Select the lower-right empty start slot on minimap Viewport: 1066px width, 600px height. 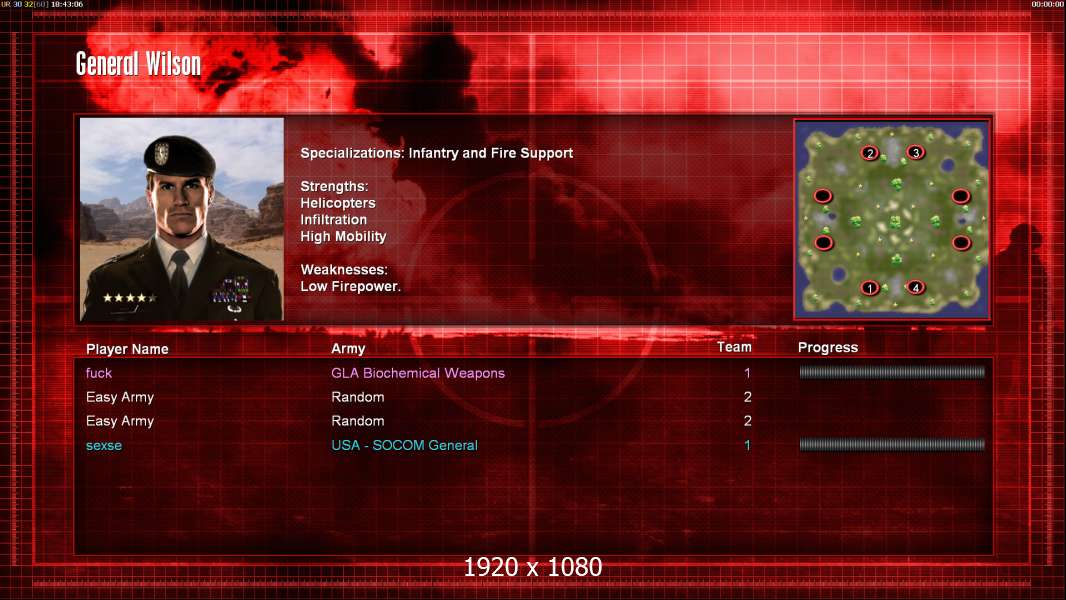click(961, 243)
